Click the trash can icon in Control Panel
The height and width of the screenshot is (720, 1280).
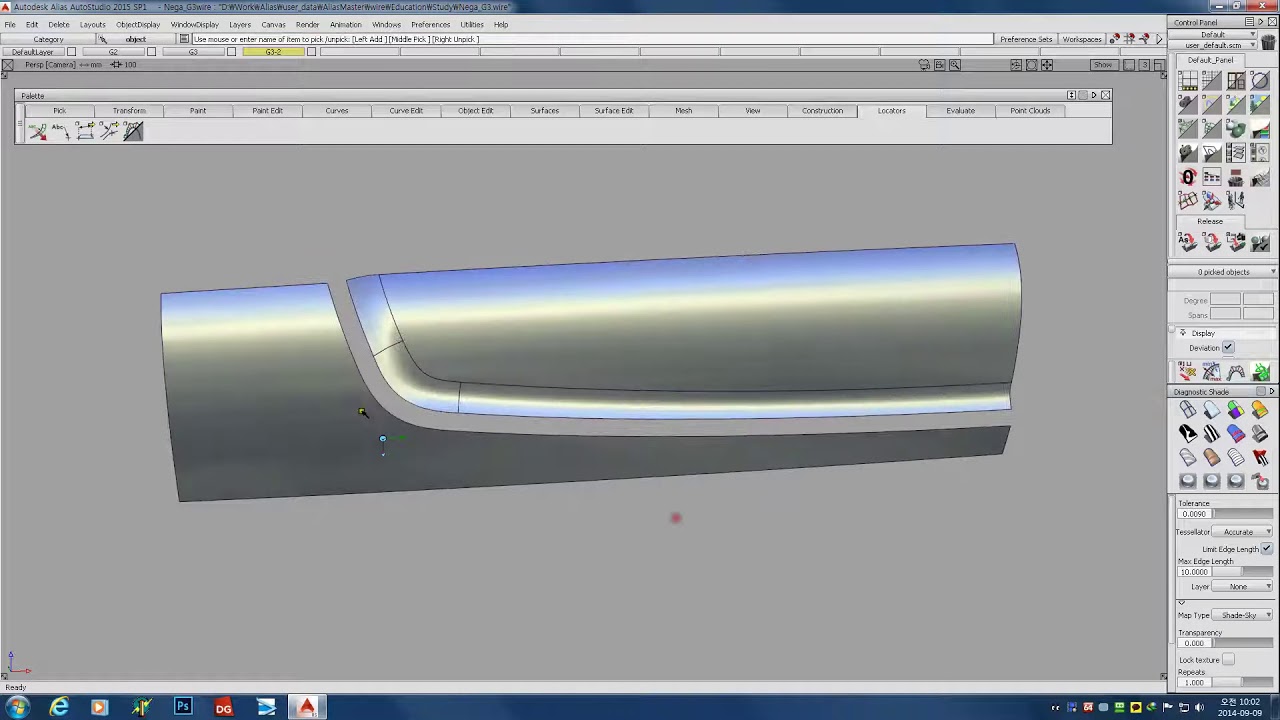coord(1268,43)
